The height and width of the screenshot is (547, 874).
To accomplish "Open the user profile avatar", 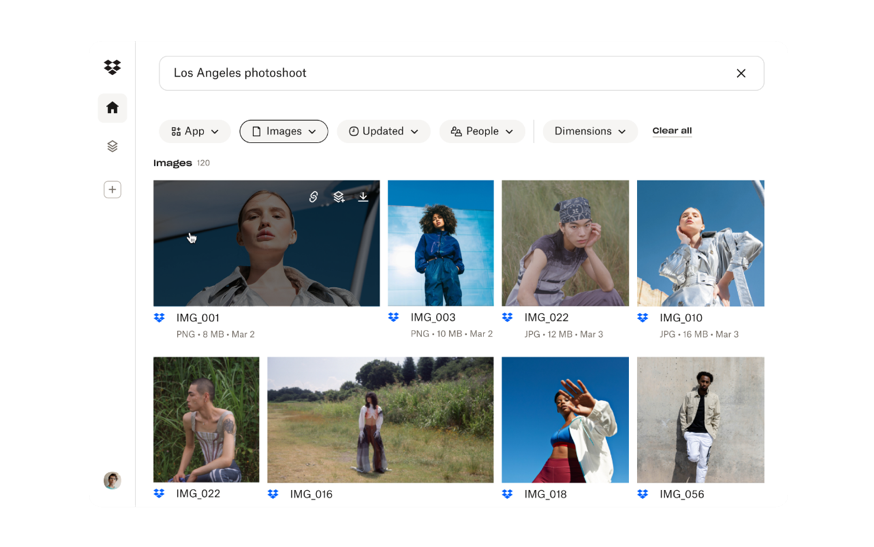I will 112,480.
